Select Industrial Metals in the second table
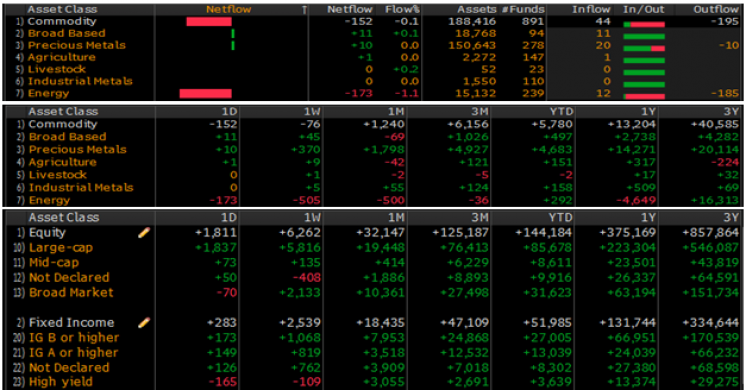This screenshot has width=745, height=390. pos(81,187)
